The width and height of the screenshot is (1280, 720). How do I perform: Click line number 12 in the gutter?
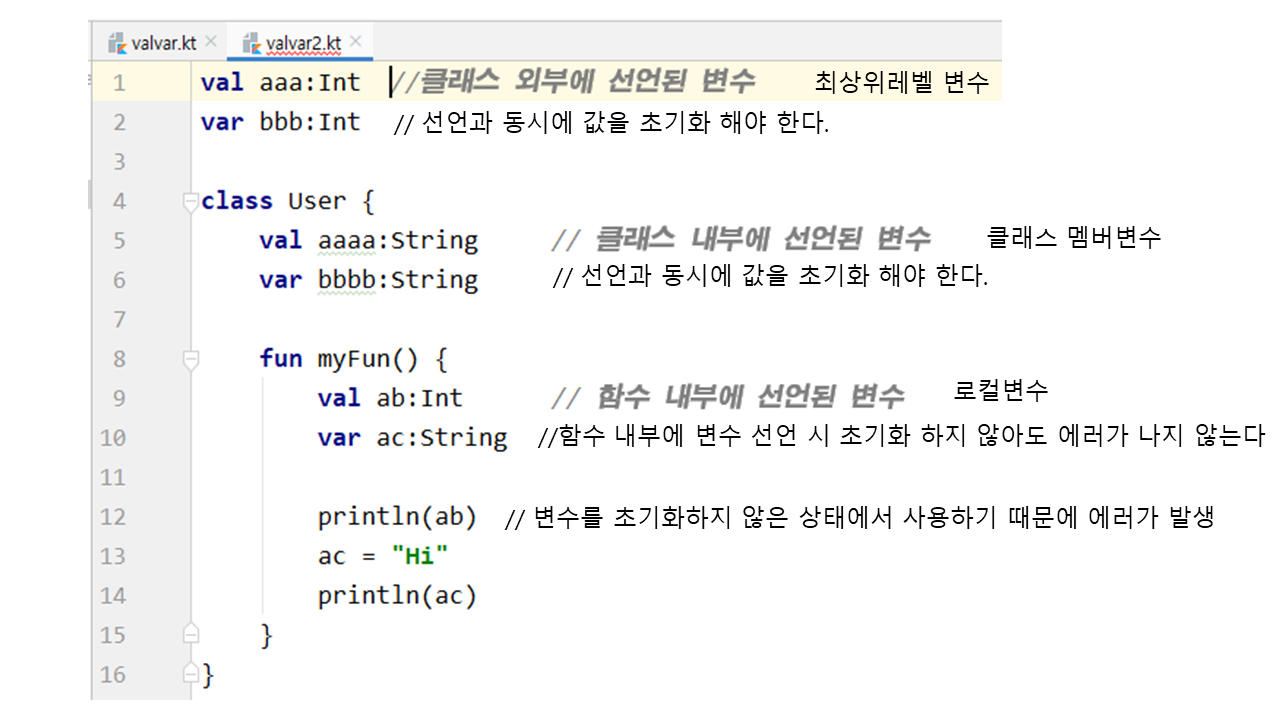point(113,517)
